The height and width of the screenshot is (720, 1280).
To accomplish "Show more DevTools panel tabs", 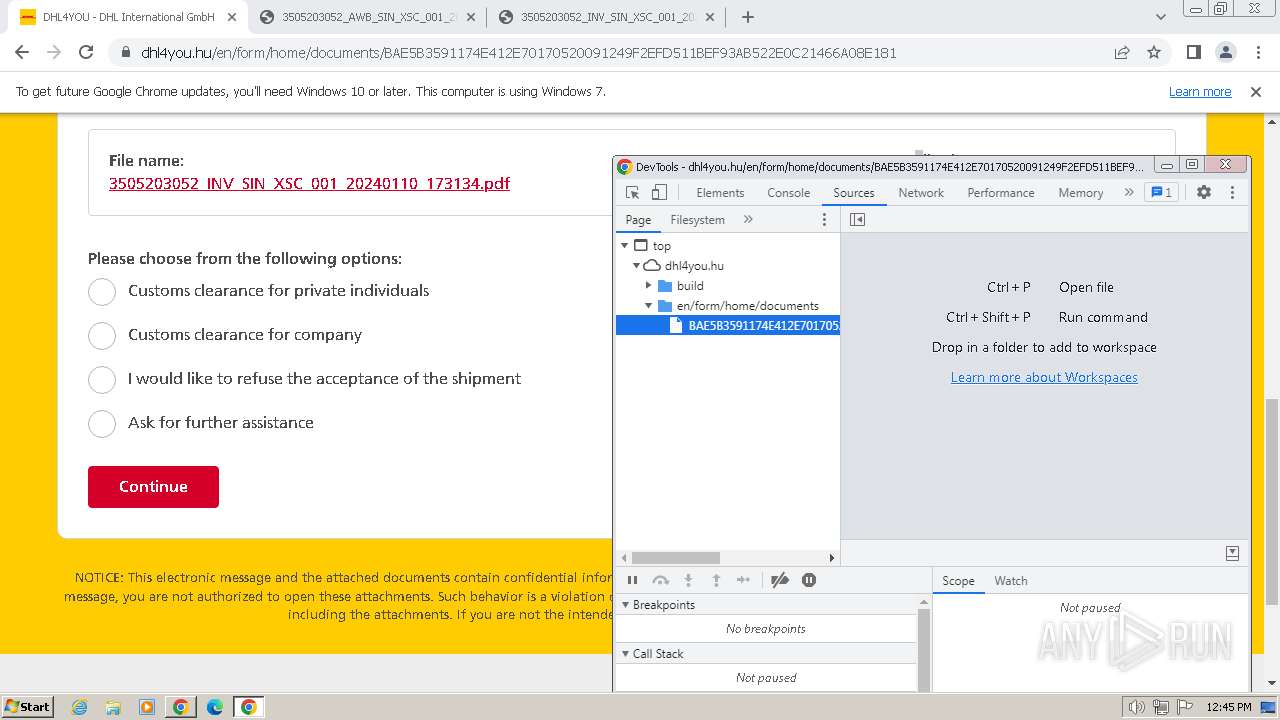I will pos(1129,192).
